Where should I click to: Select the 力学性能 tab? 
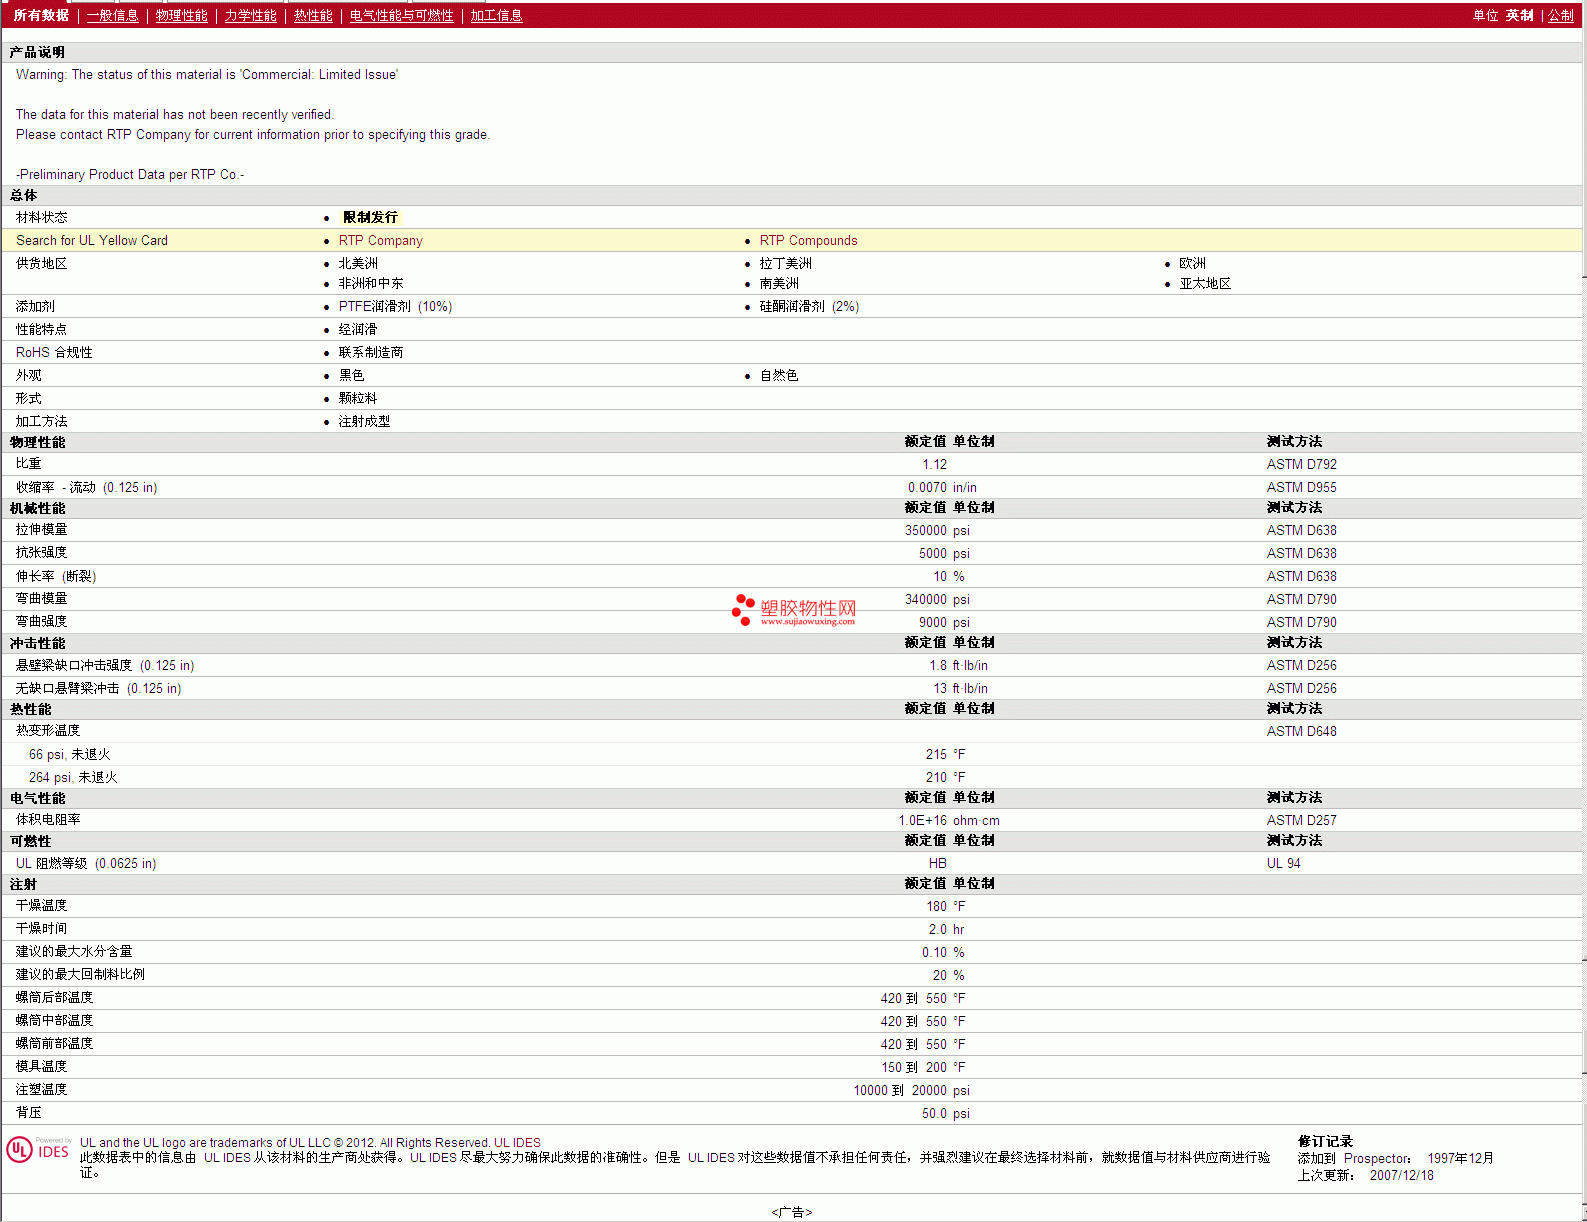(x=250, y=16)
